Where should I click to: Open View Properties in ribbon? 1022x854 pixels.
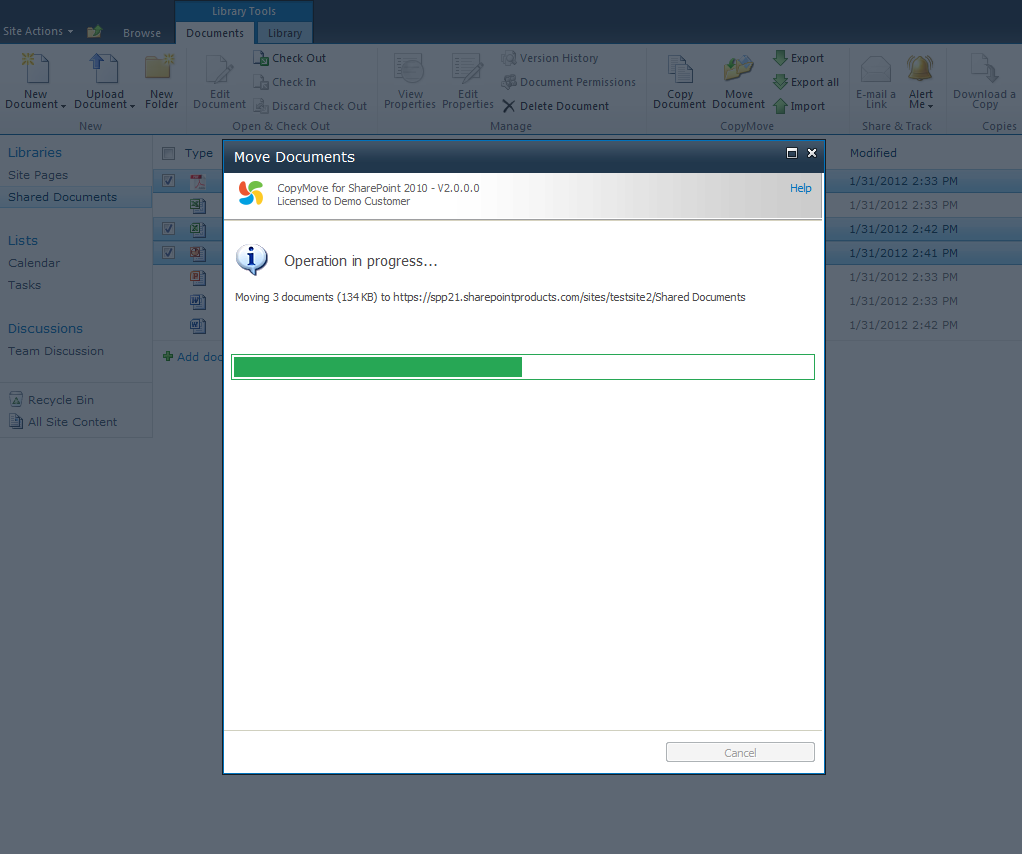pos(409,81)
